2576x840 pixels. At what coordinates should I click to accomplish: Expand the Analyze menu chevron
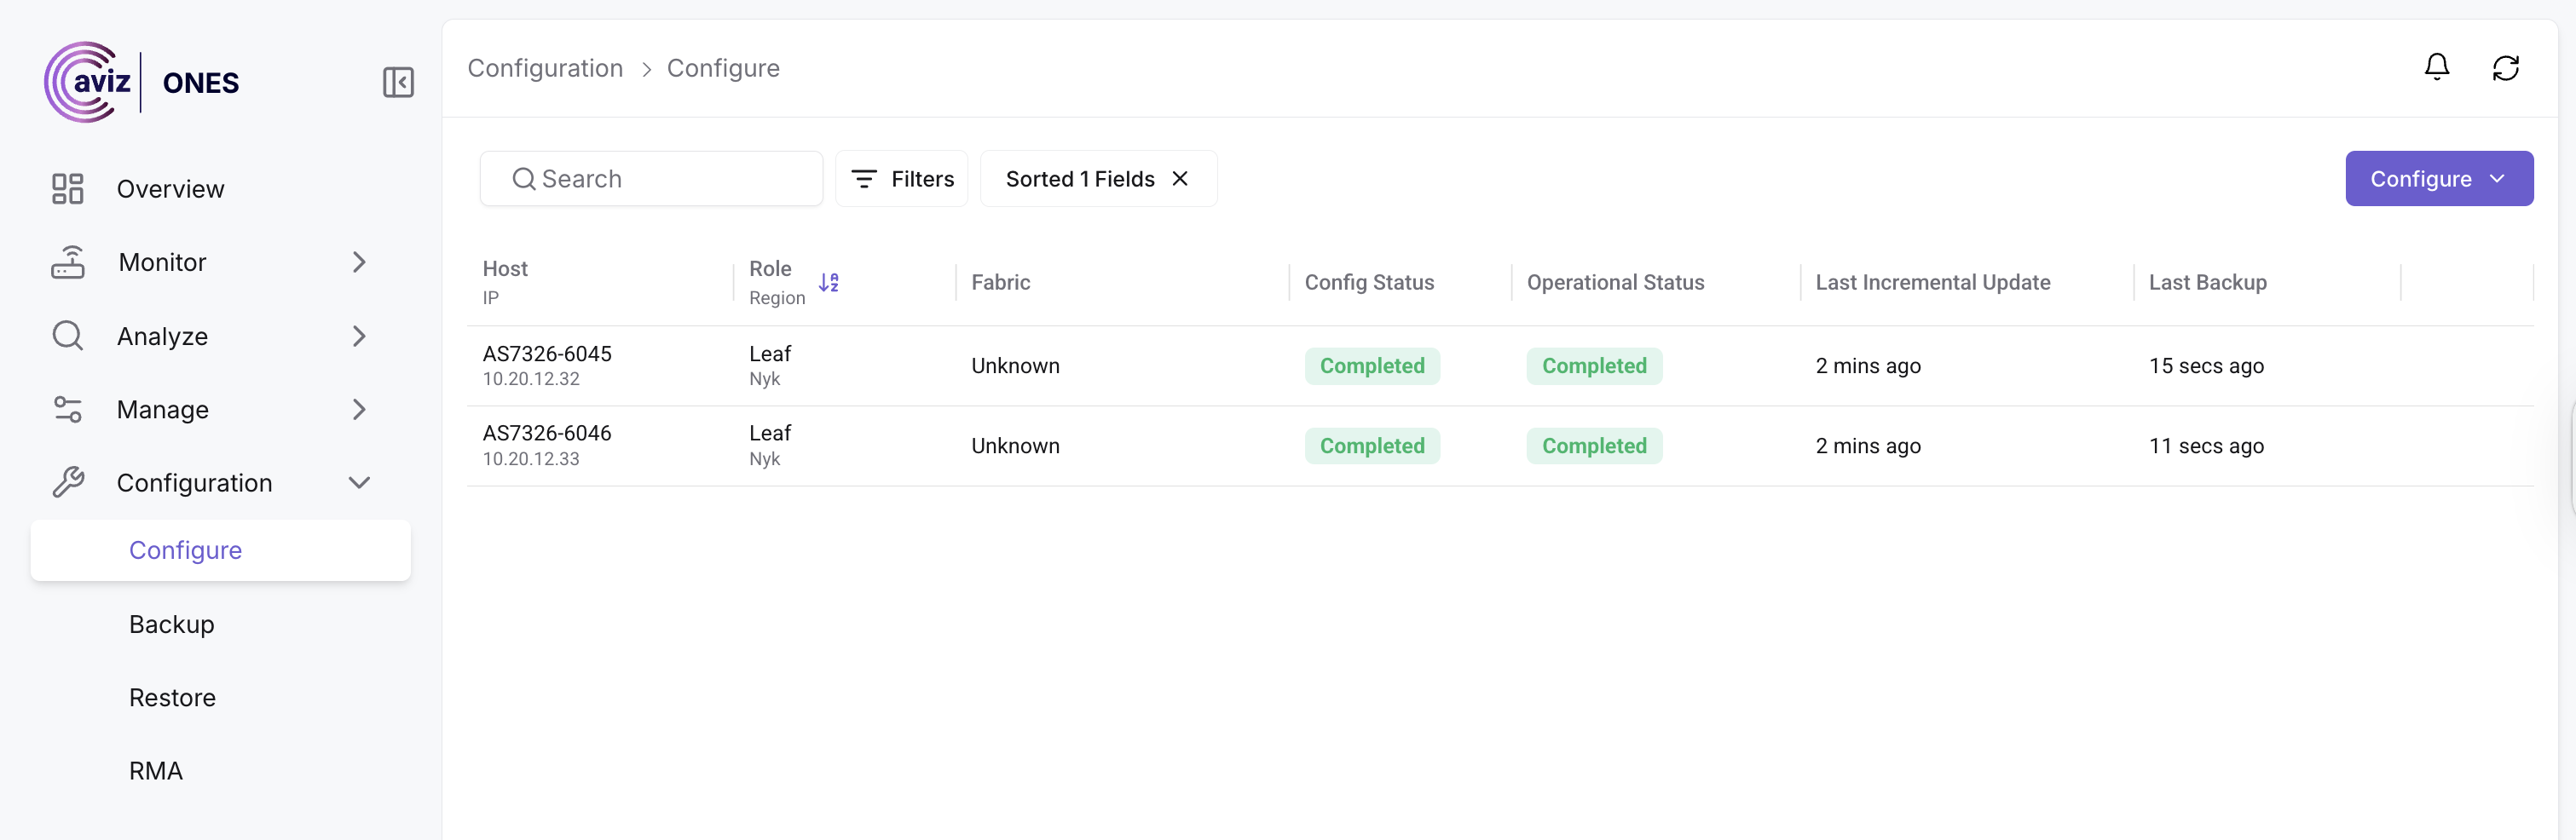pos(359,336)
